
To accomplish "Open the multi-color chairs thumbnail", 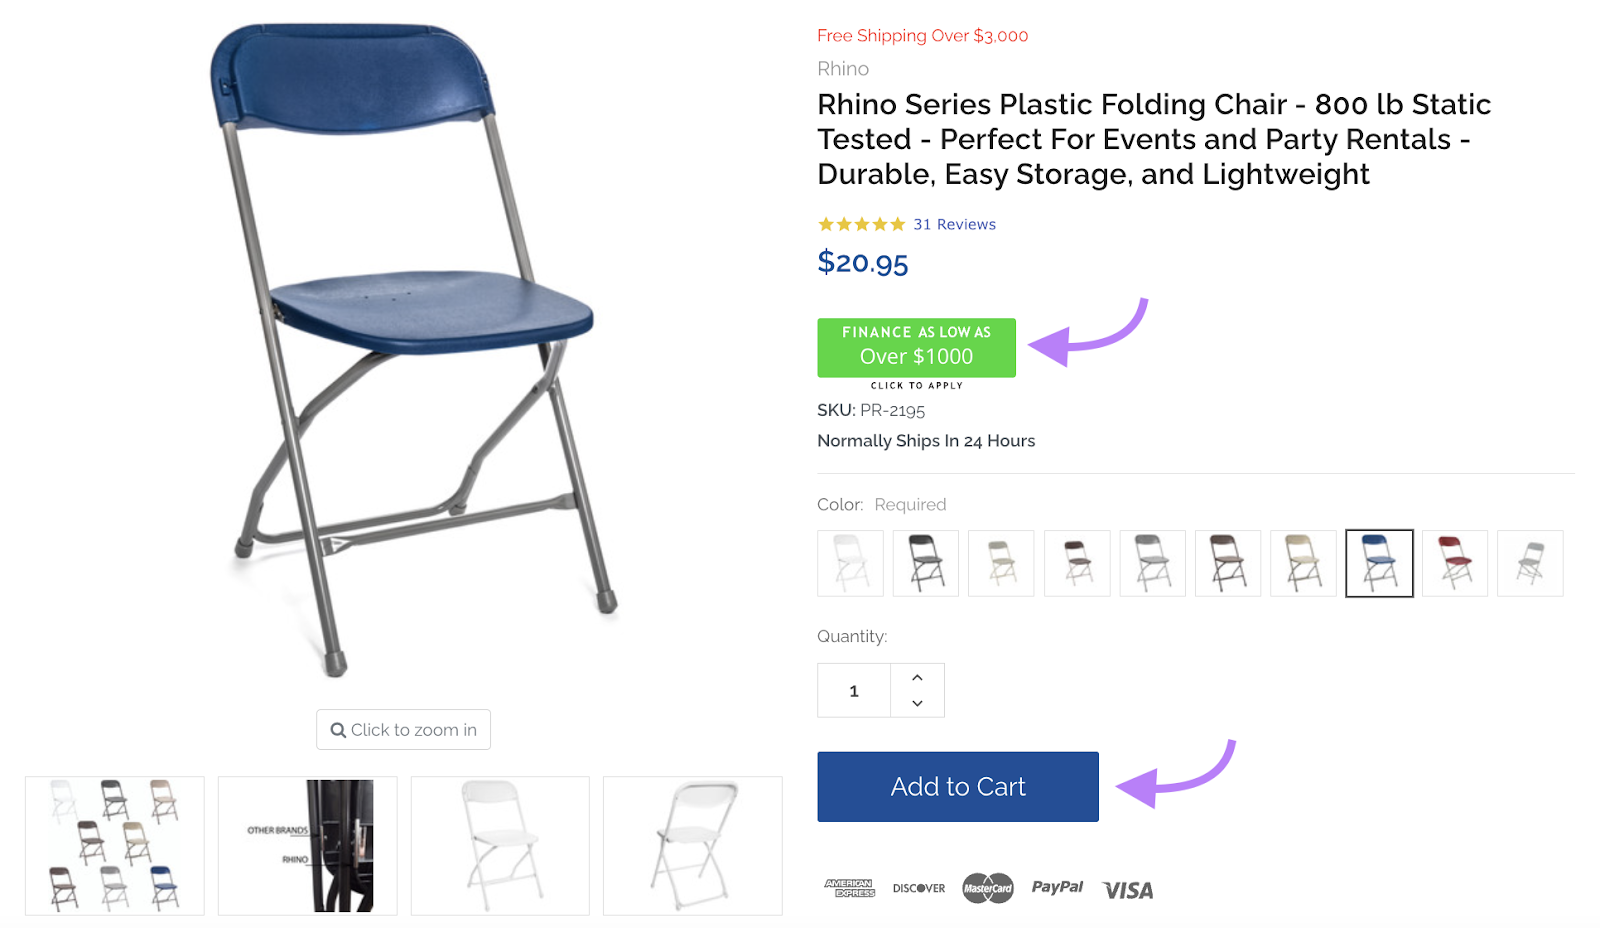I will 113,845.
